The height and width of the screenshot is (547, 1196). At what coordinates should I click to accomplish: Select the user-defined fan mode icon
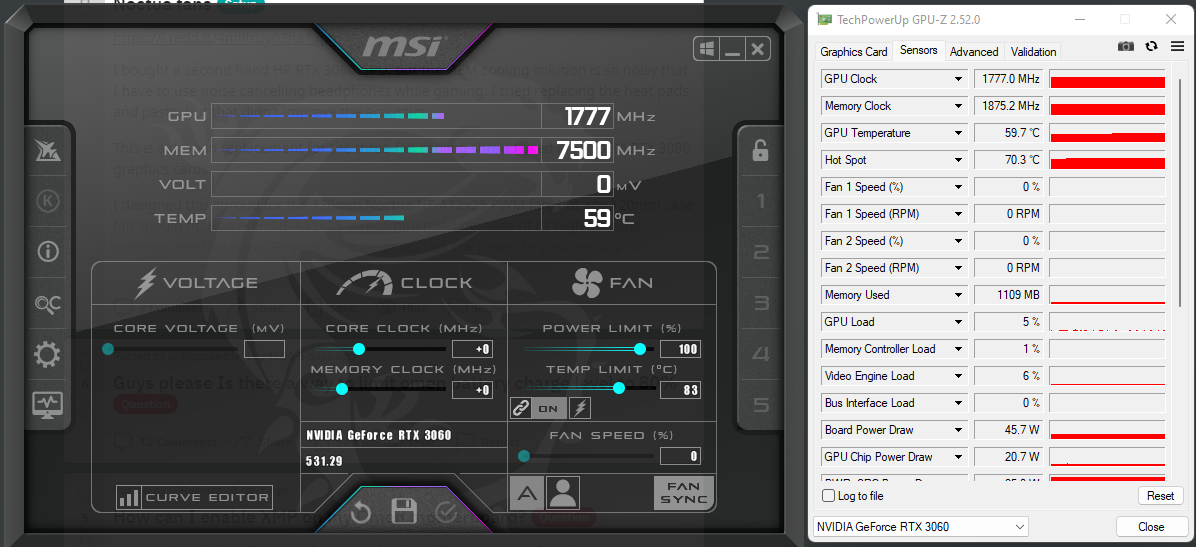563,493
